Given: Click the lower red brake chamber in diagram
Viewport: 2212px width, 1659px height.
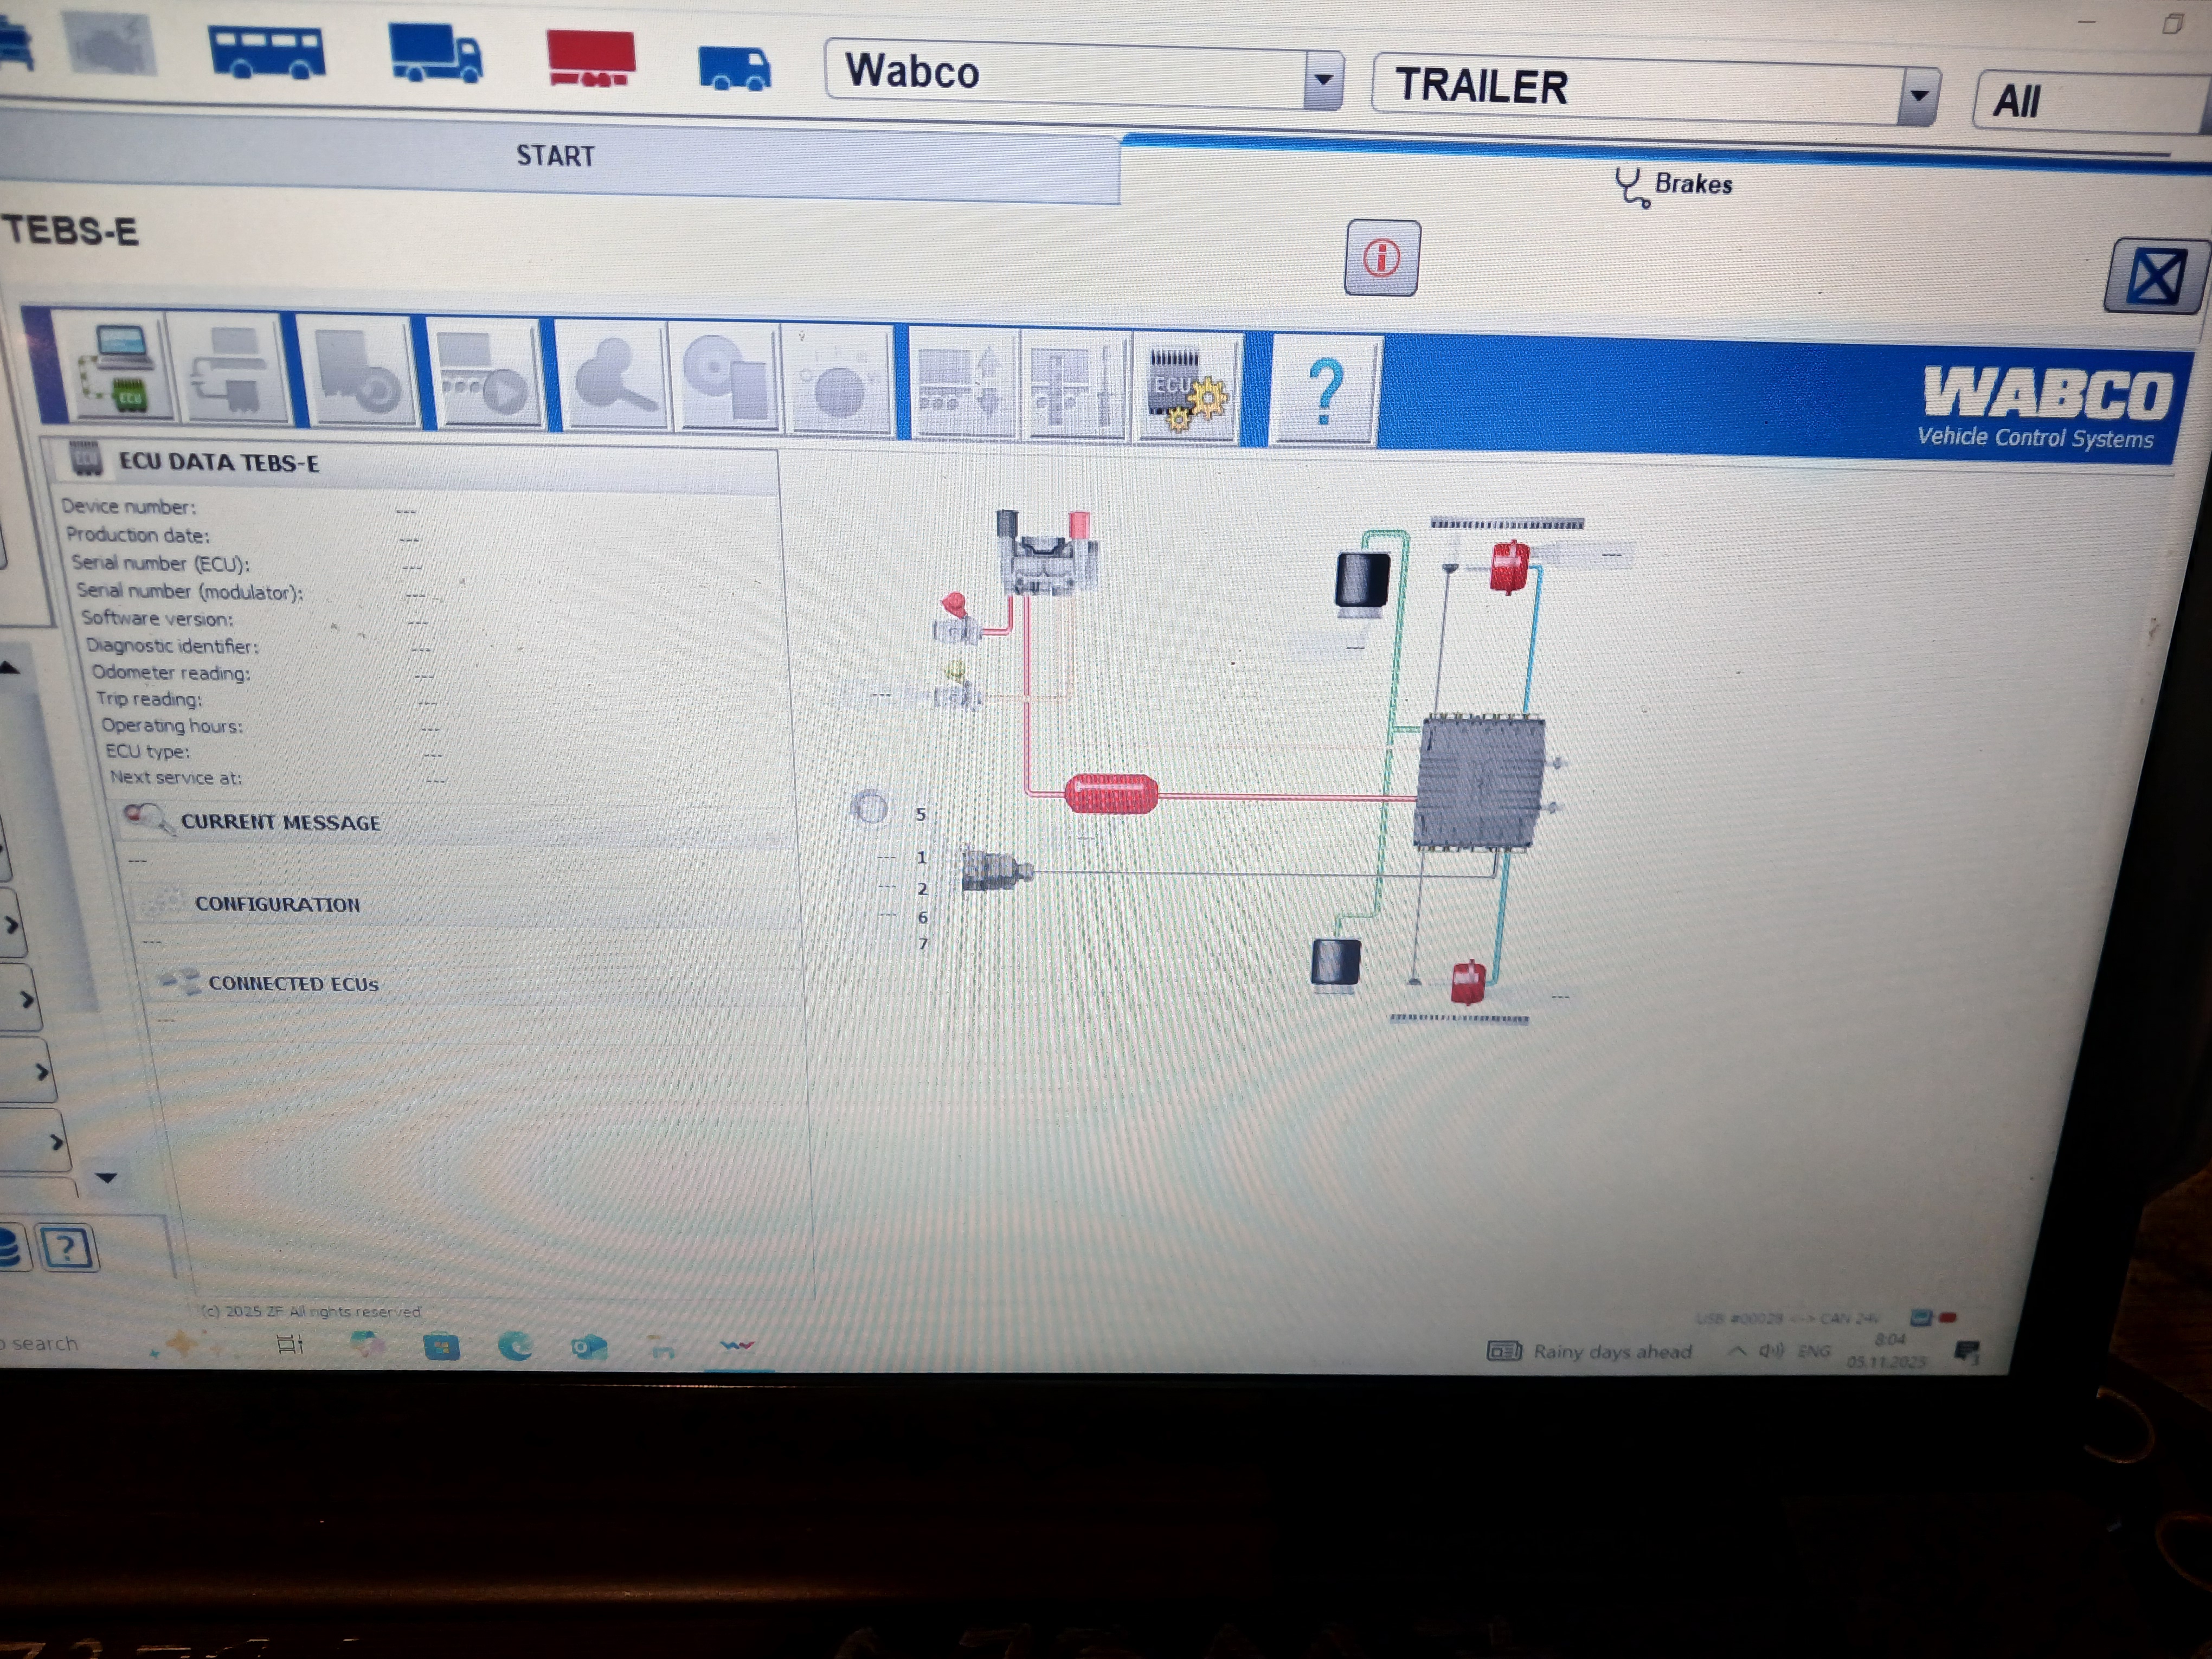Looking at the screenshot, I should [1468, 982].
